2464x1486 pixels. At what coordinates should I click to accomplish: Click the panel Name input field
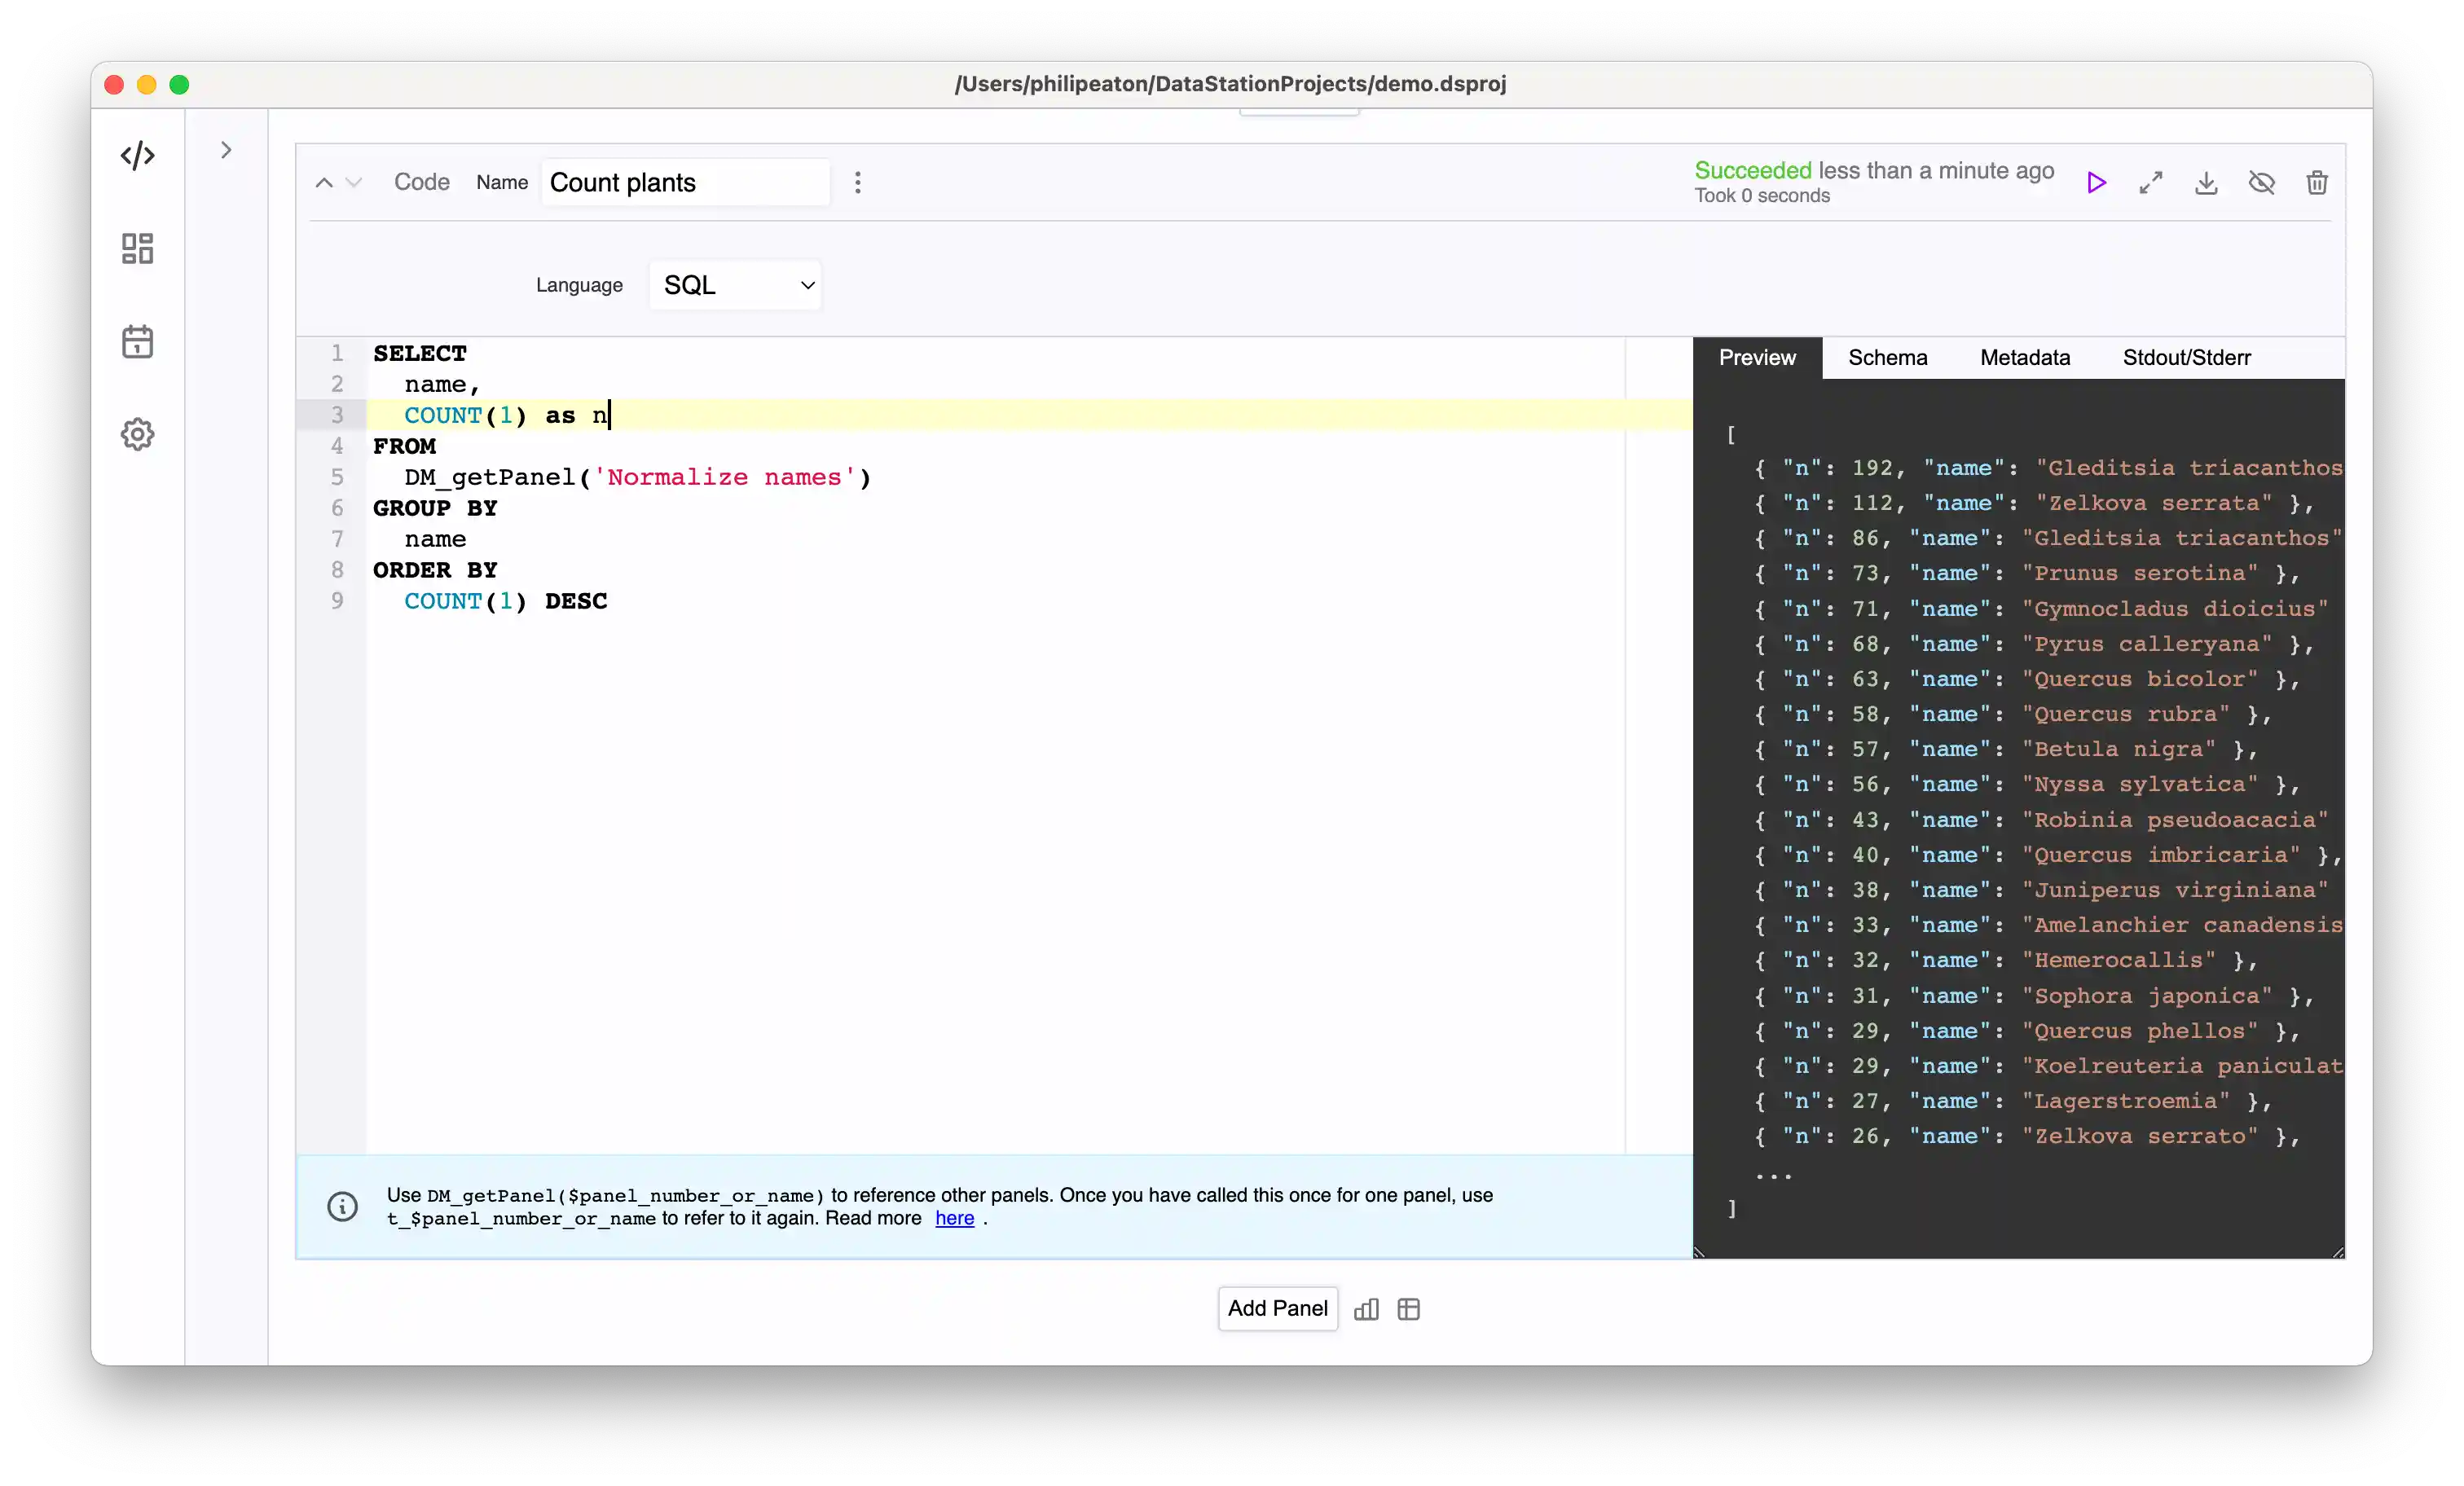(x=685, y=182)
